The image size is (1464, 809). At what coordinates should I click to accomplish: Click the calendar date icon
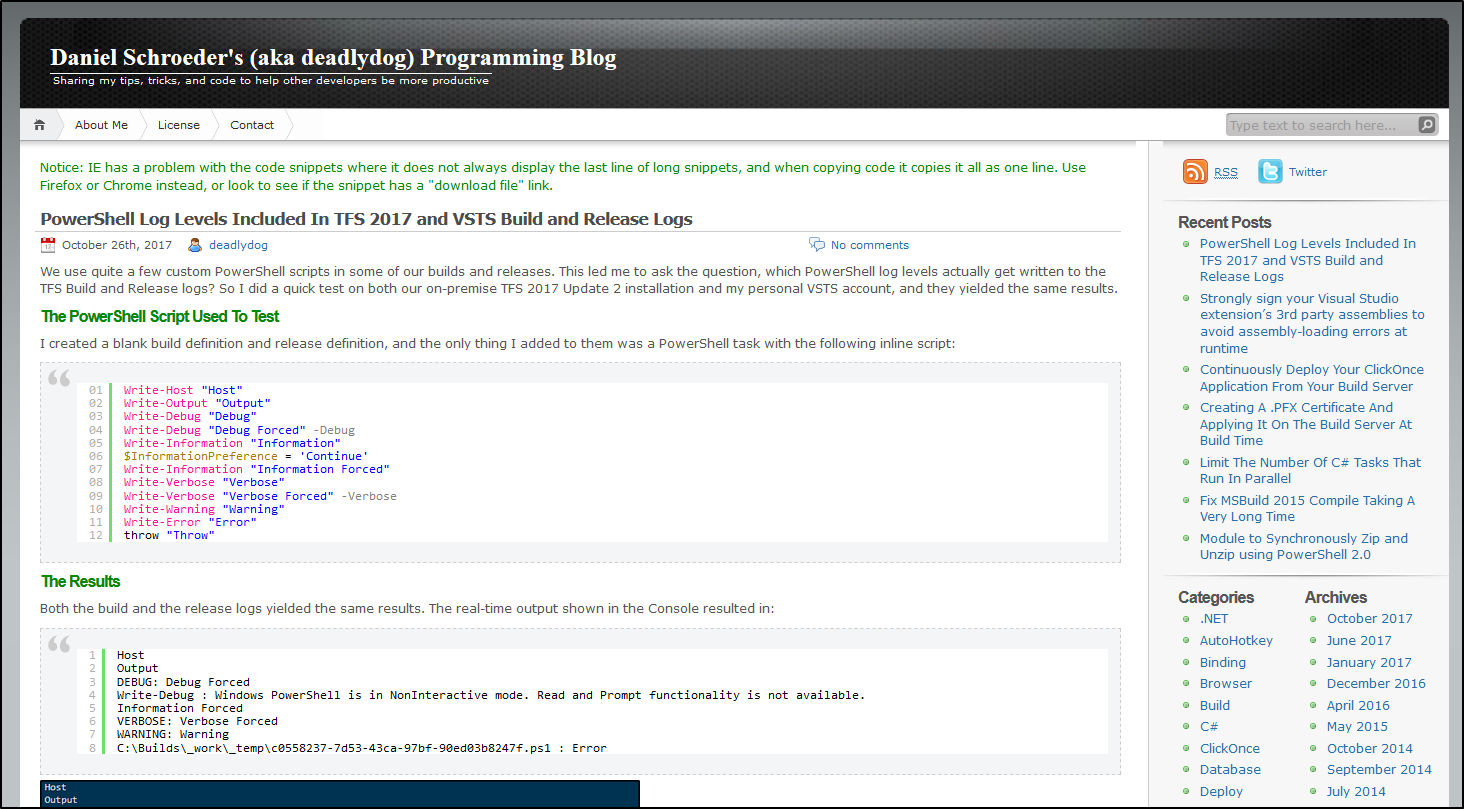(48, 245)
